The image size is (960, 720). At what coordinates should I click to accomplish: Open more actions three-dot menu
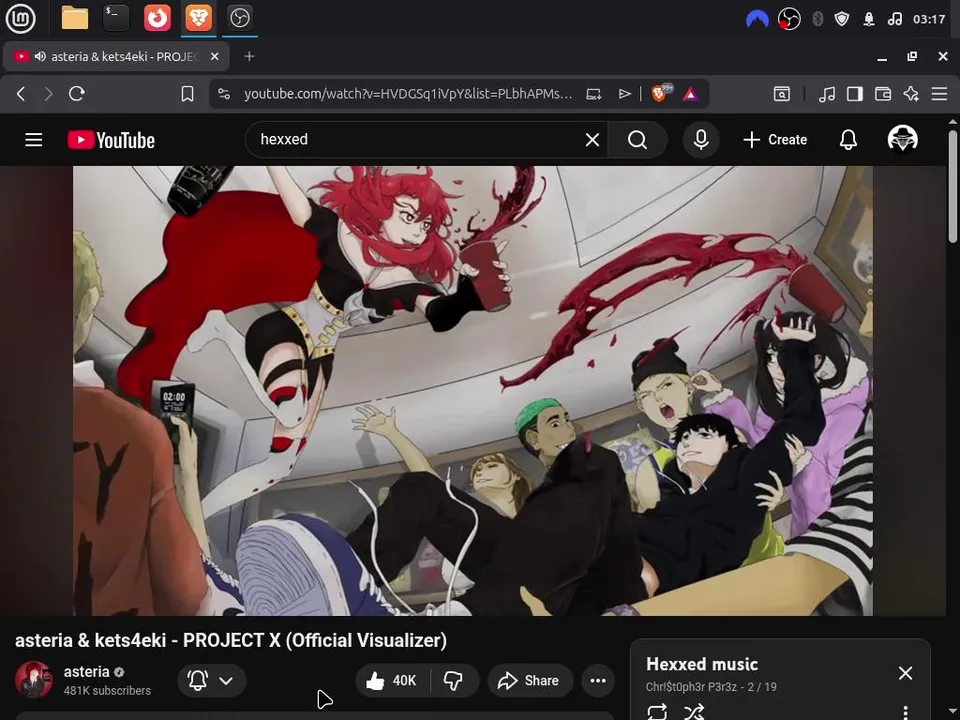[x=598, y=680]
